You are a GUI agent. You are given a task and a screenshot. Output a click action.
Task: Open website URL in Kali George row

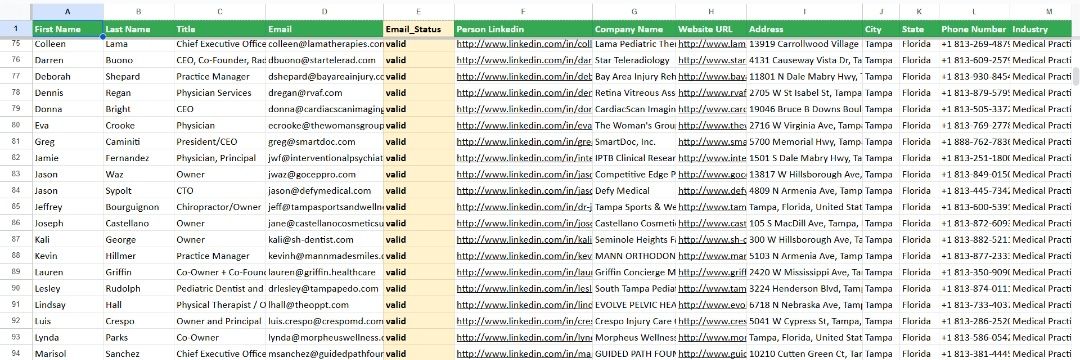click(712, 240)
